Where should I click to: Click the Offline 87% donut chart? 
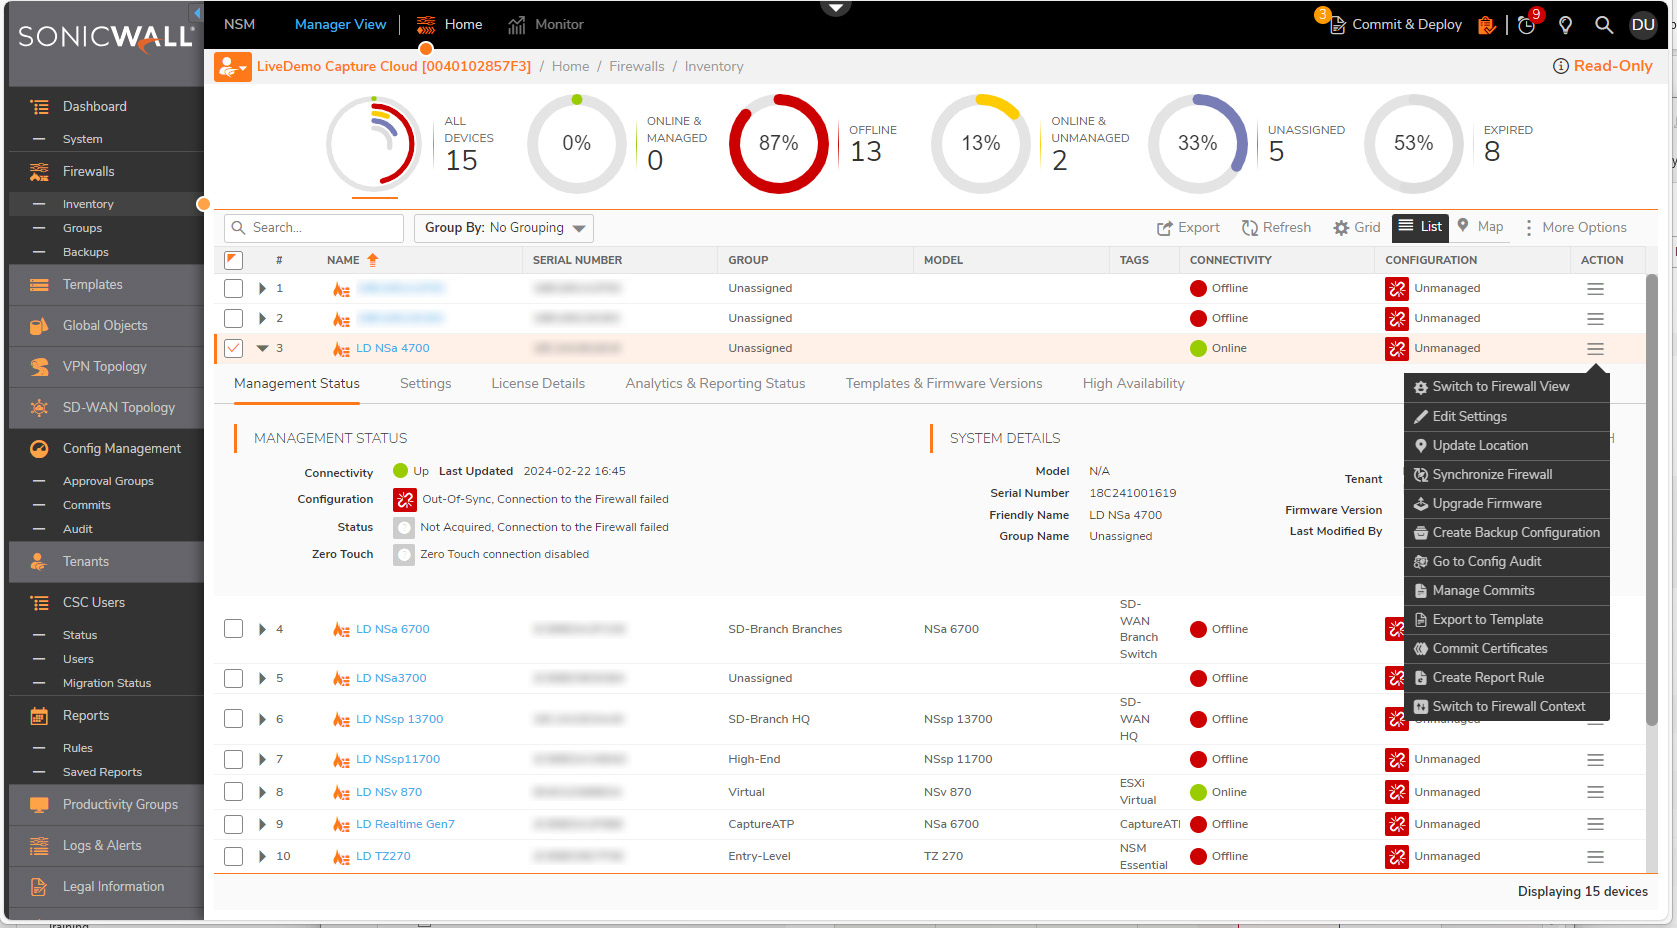(x=778, y=144)
